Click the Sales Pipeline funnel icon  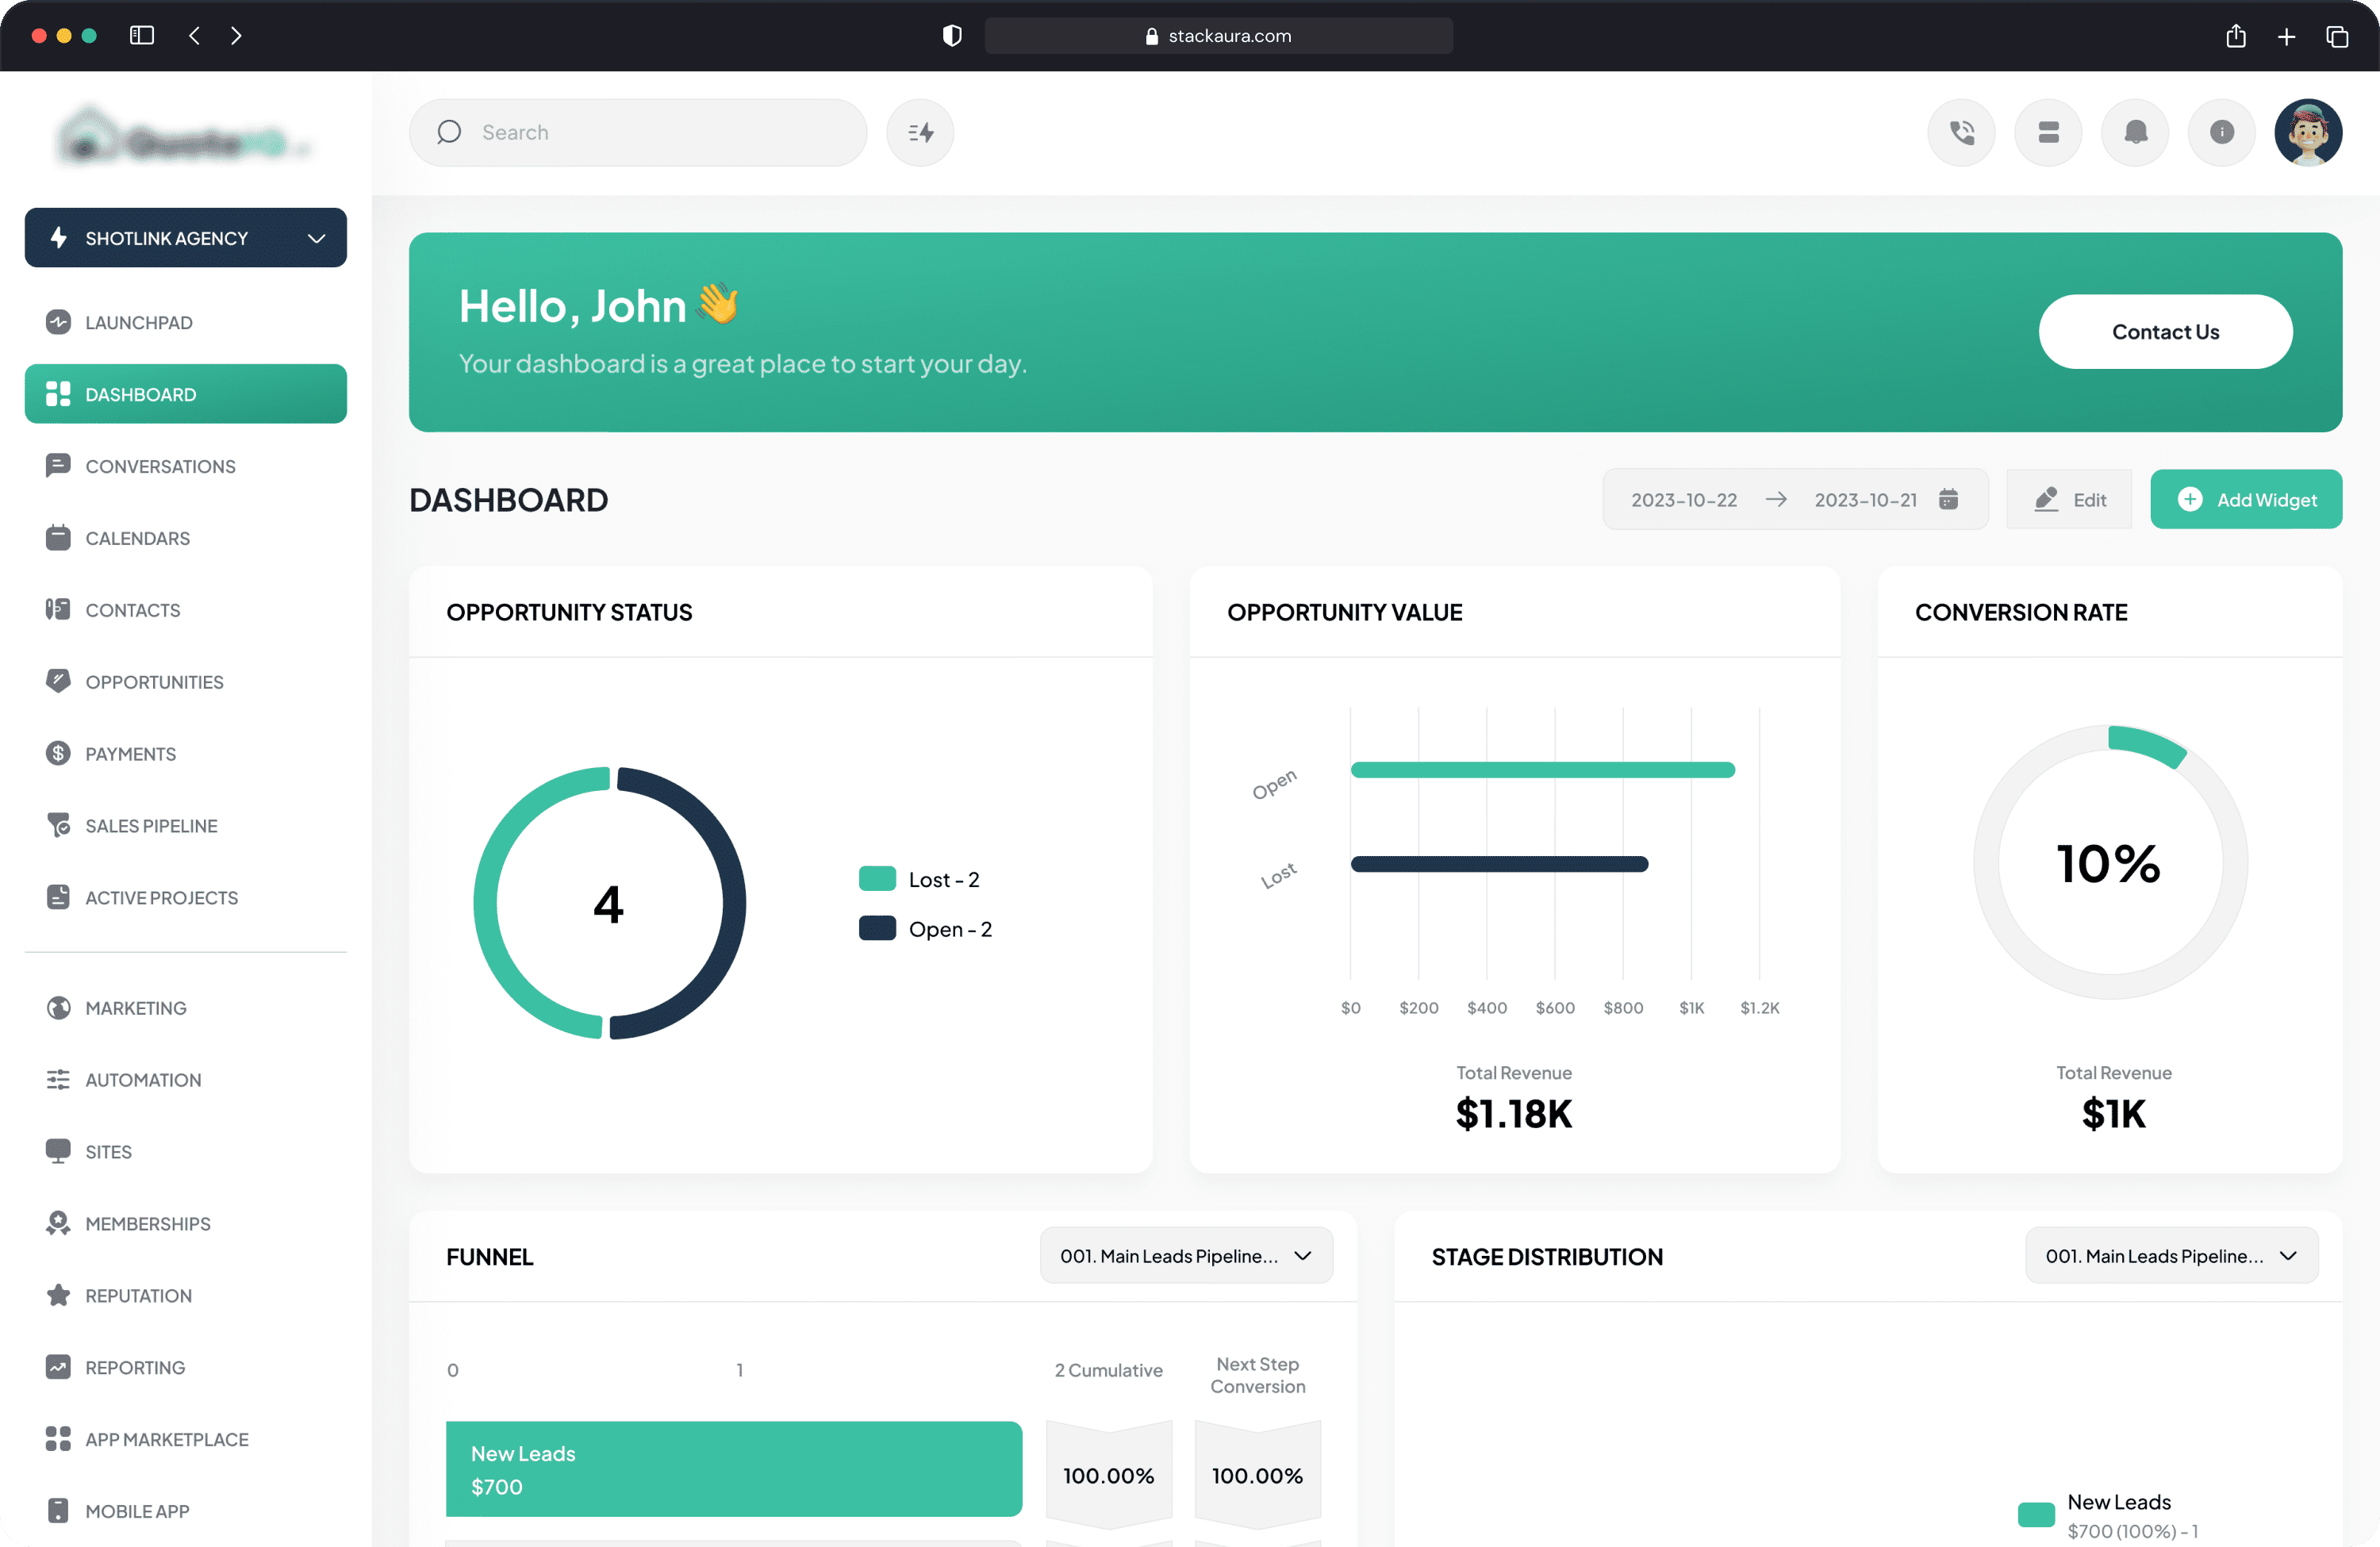[x=58, y=825]
